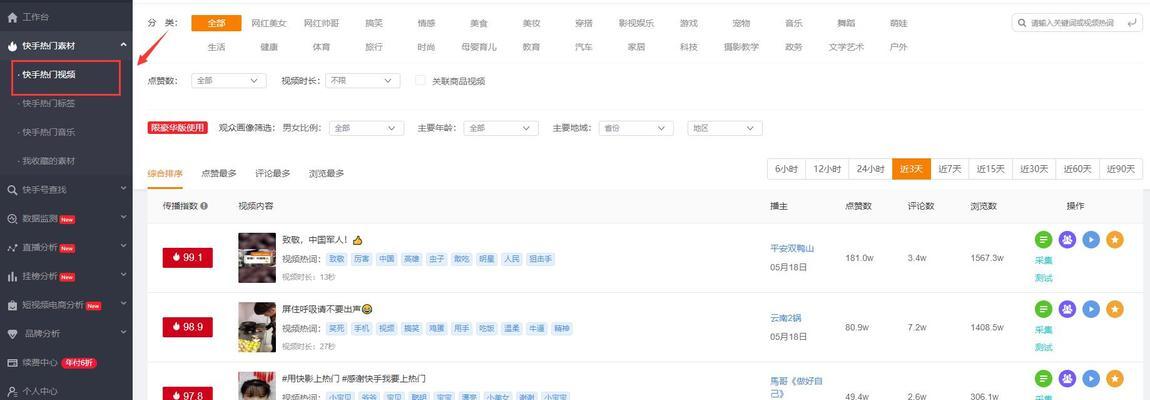Collapse the 快手热门素材 sidebar section
This screenshot has height=400, width=1150.
tap(123, 45)
